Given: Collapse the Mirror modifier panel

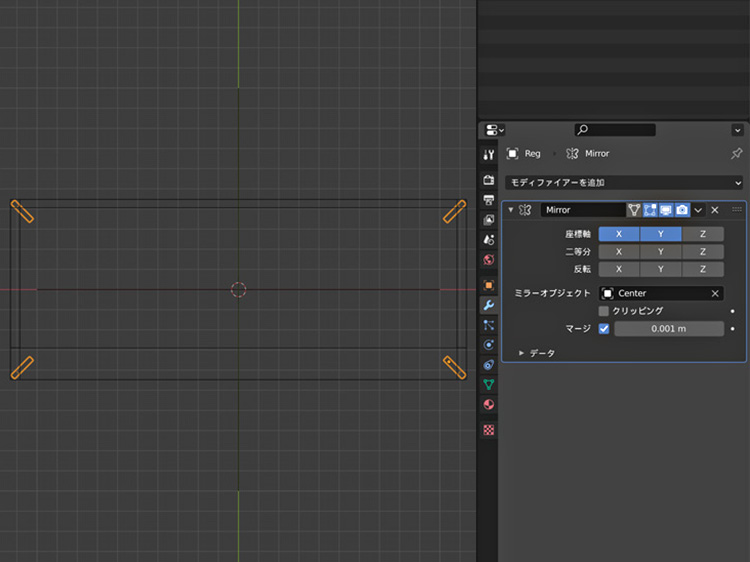Looking at the screenshot, I should (511, 210).
